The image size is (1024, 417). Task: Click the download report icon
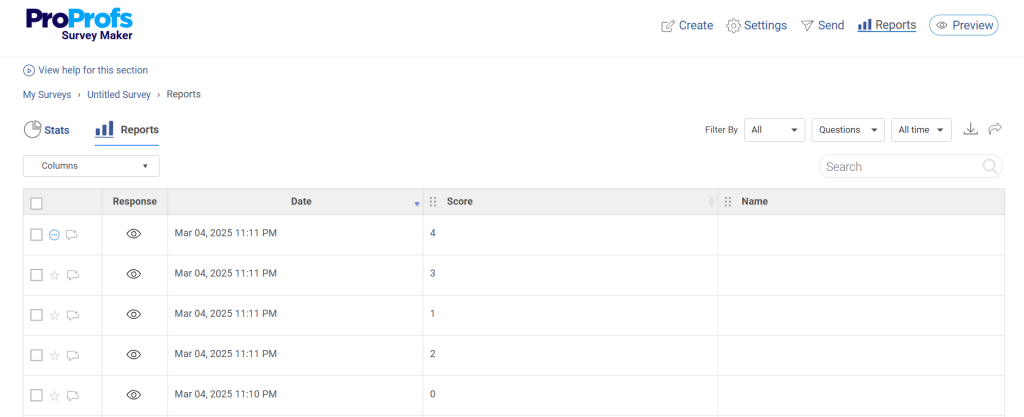970,129
